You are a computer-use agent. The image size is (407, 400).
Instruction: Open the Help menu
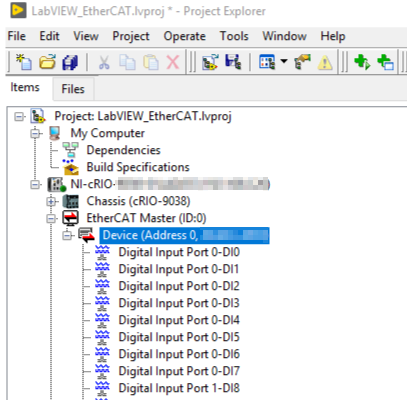tap(333, 36)
